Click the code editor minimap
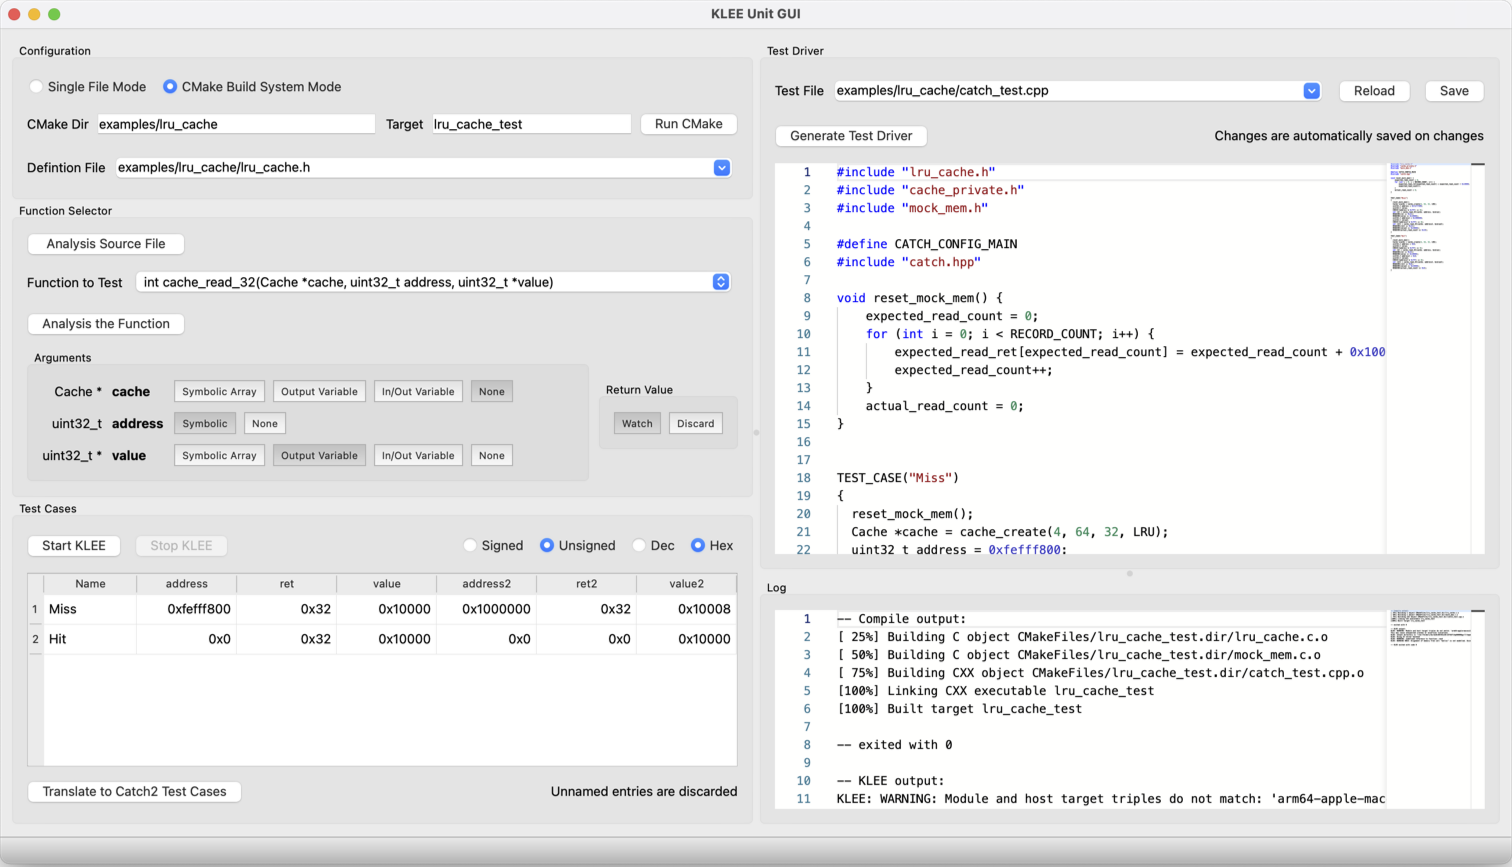Image resolution: width=1512 pixels, height=867 pixels. point(1427,358)
